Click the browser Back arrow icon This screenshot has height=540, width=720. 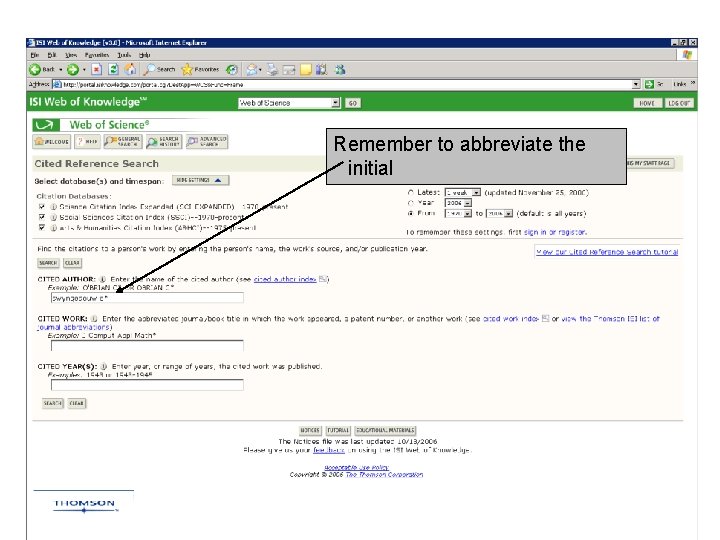click(34, 70)
